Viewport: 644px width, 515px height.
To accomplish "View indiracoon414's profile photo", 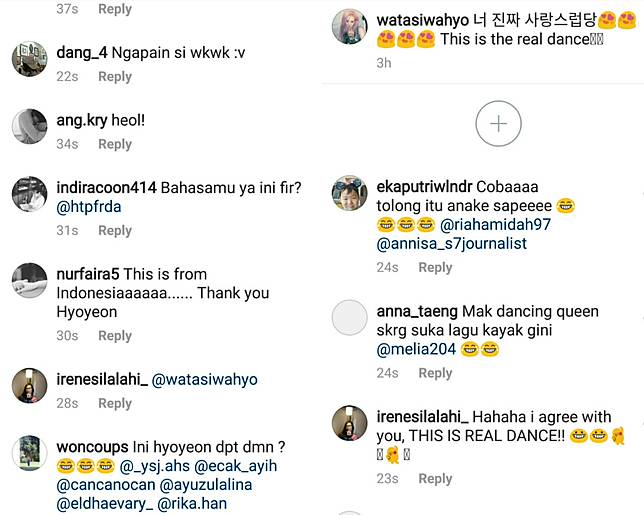I will click(30, 194).
